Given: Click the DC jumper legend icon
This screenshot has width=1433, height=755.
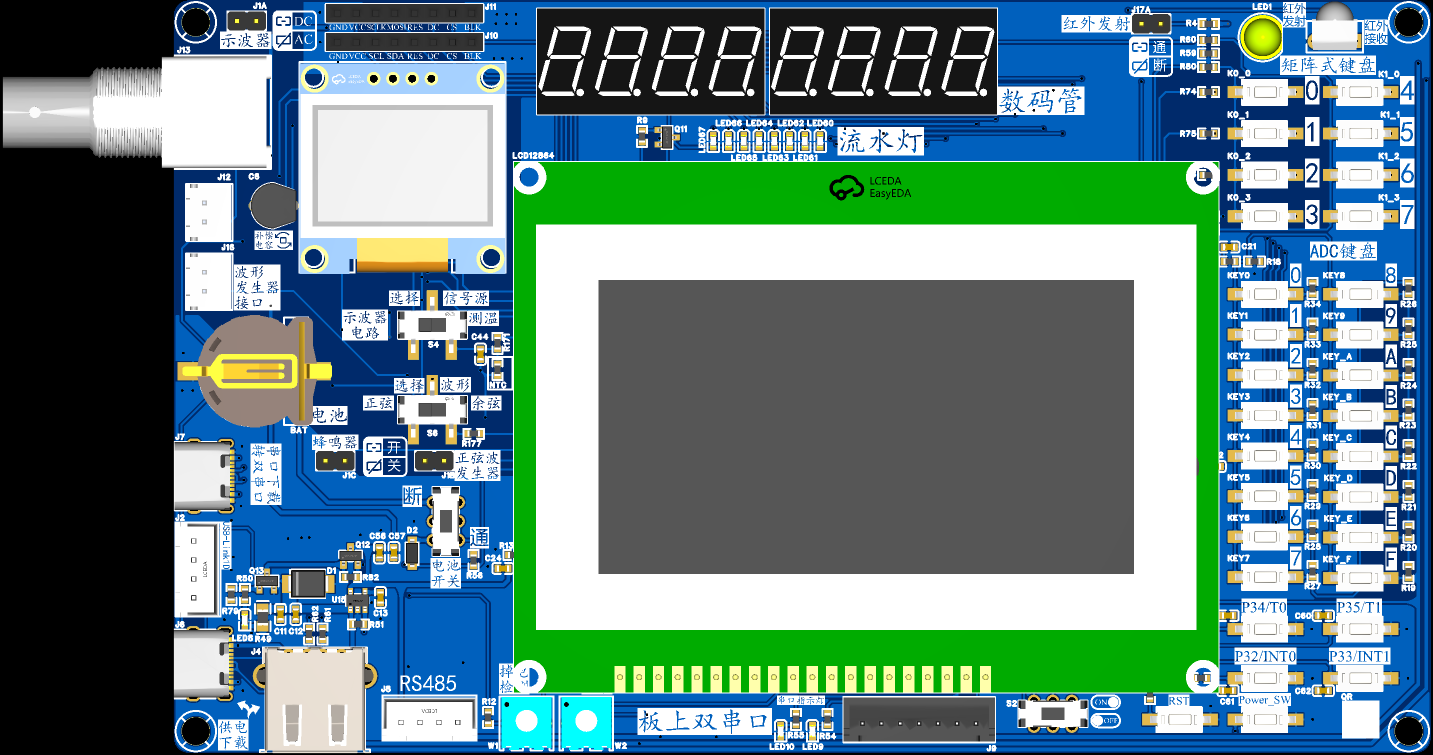Looking at the screenshot, I should pyautogui.click(x=282, y=21).
